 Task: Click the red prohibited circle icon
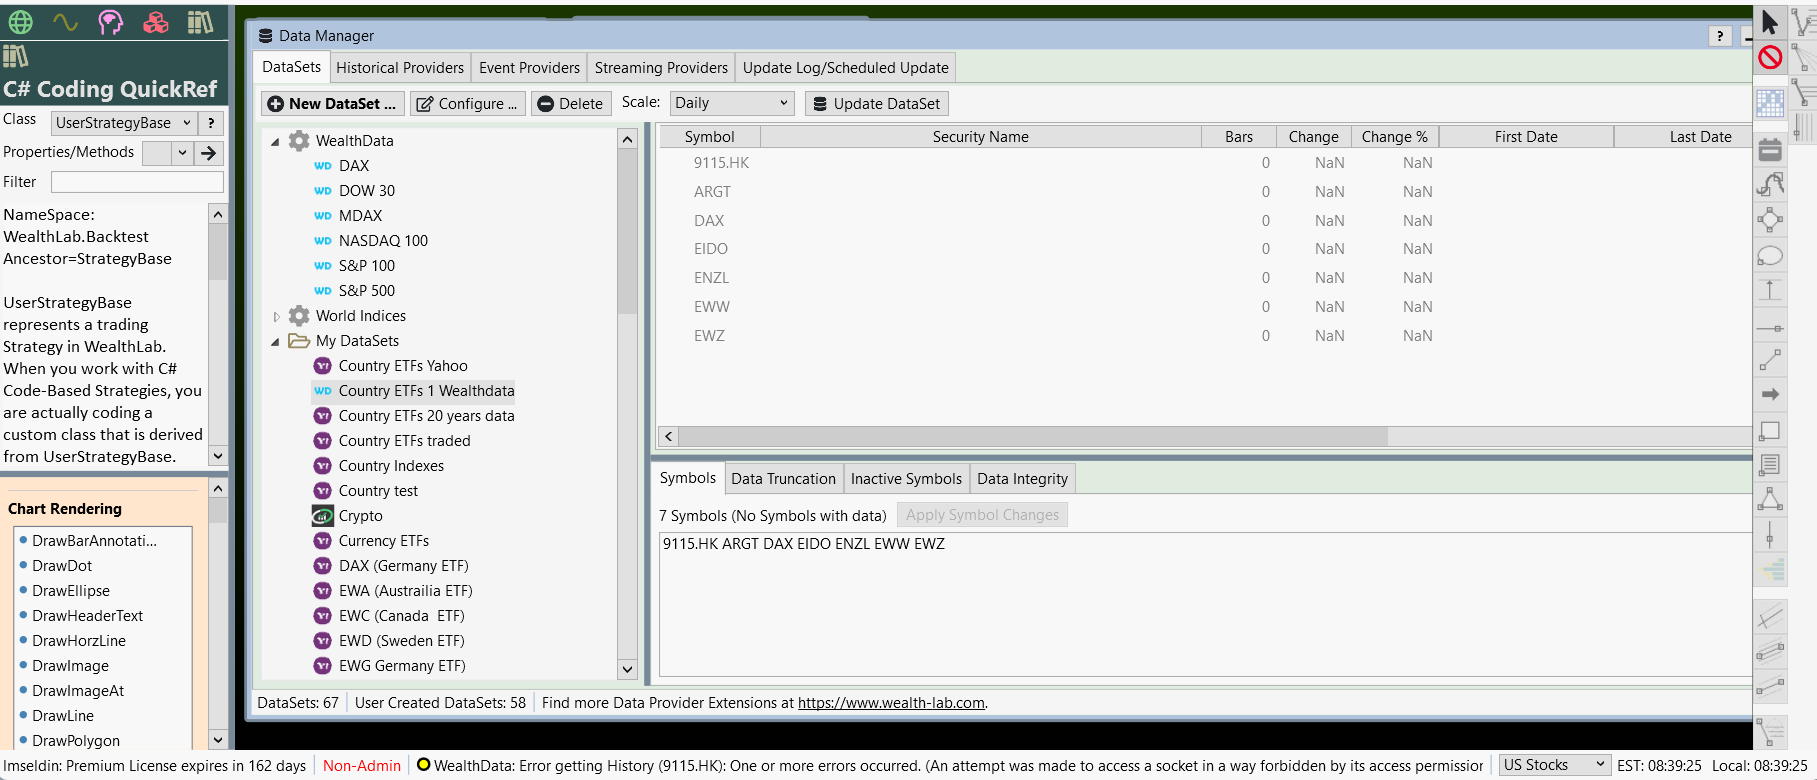[x=1770, y=57]
